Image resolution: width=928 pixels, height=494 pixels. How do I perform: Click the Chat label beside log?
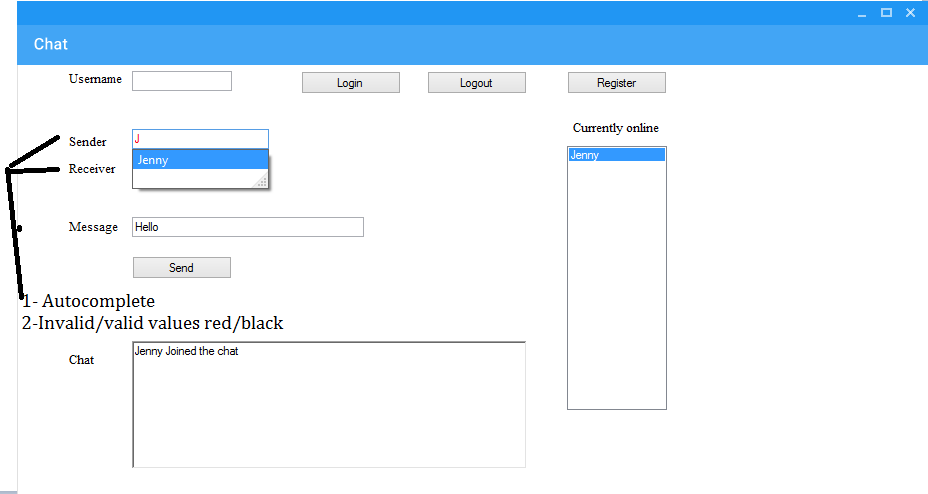click(81, 360)
